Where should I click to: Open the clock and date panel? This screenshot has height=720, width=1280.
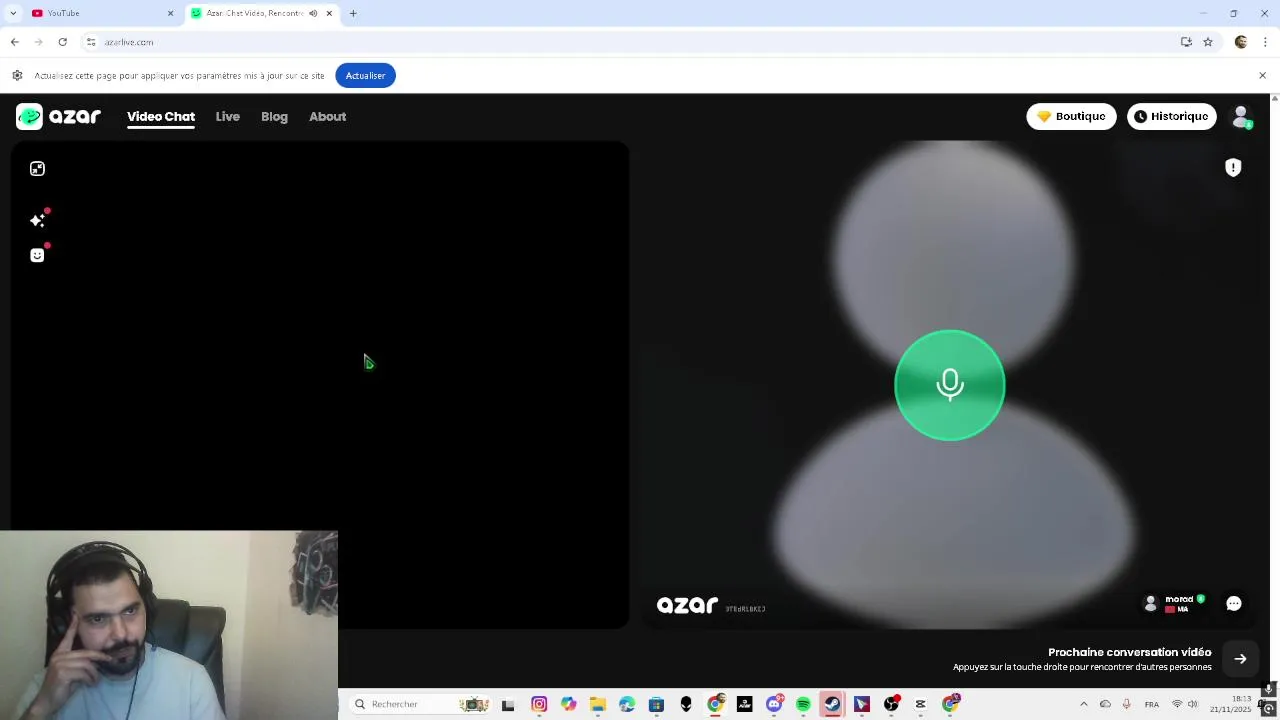point(1230,704)
